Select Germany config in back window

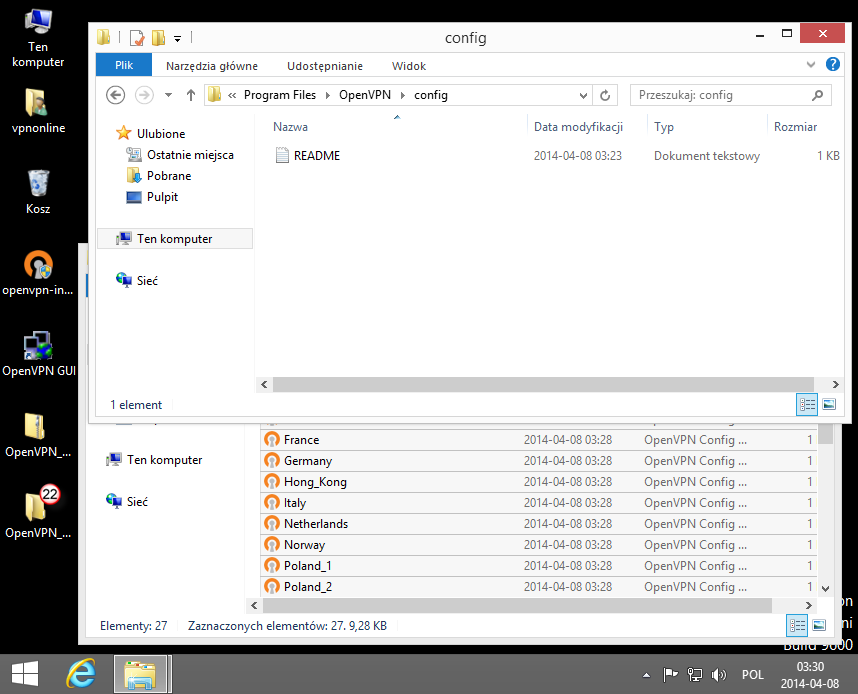(x=539, y=461)
